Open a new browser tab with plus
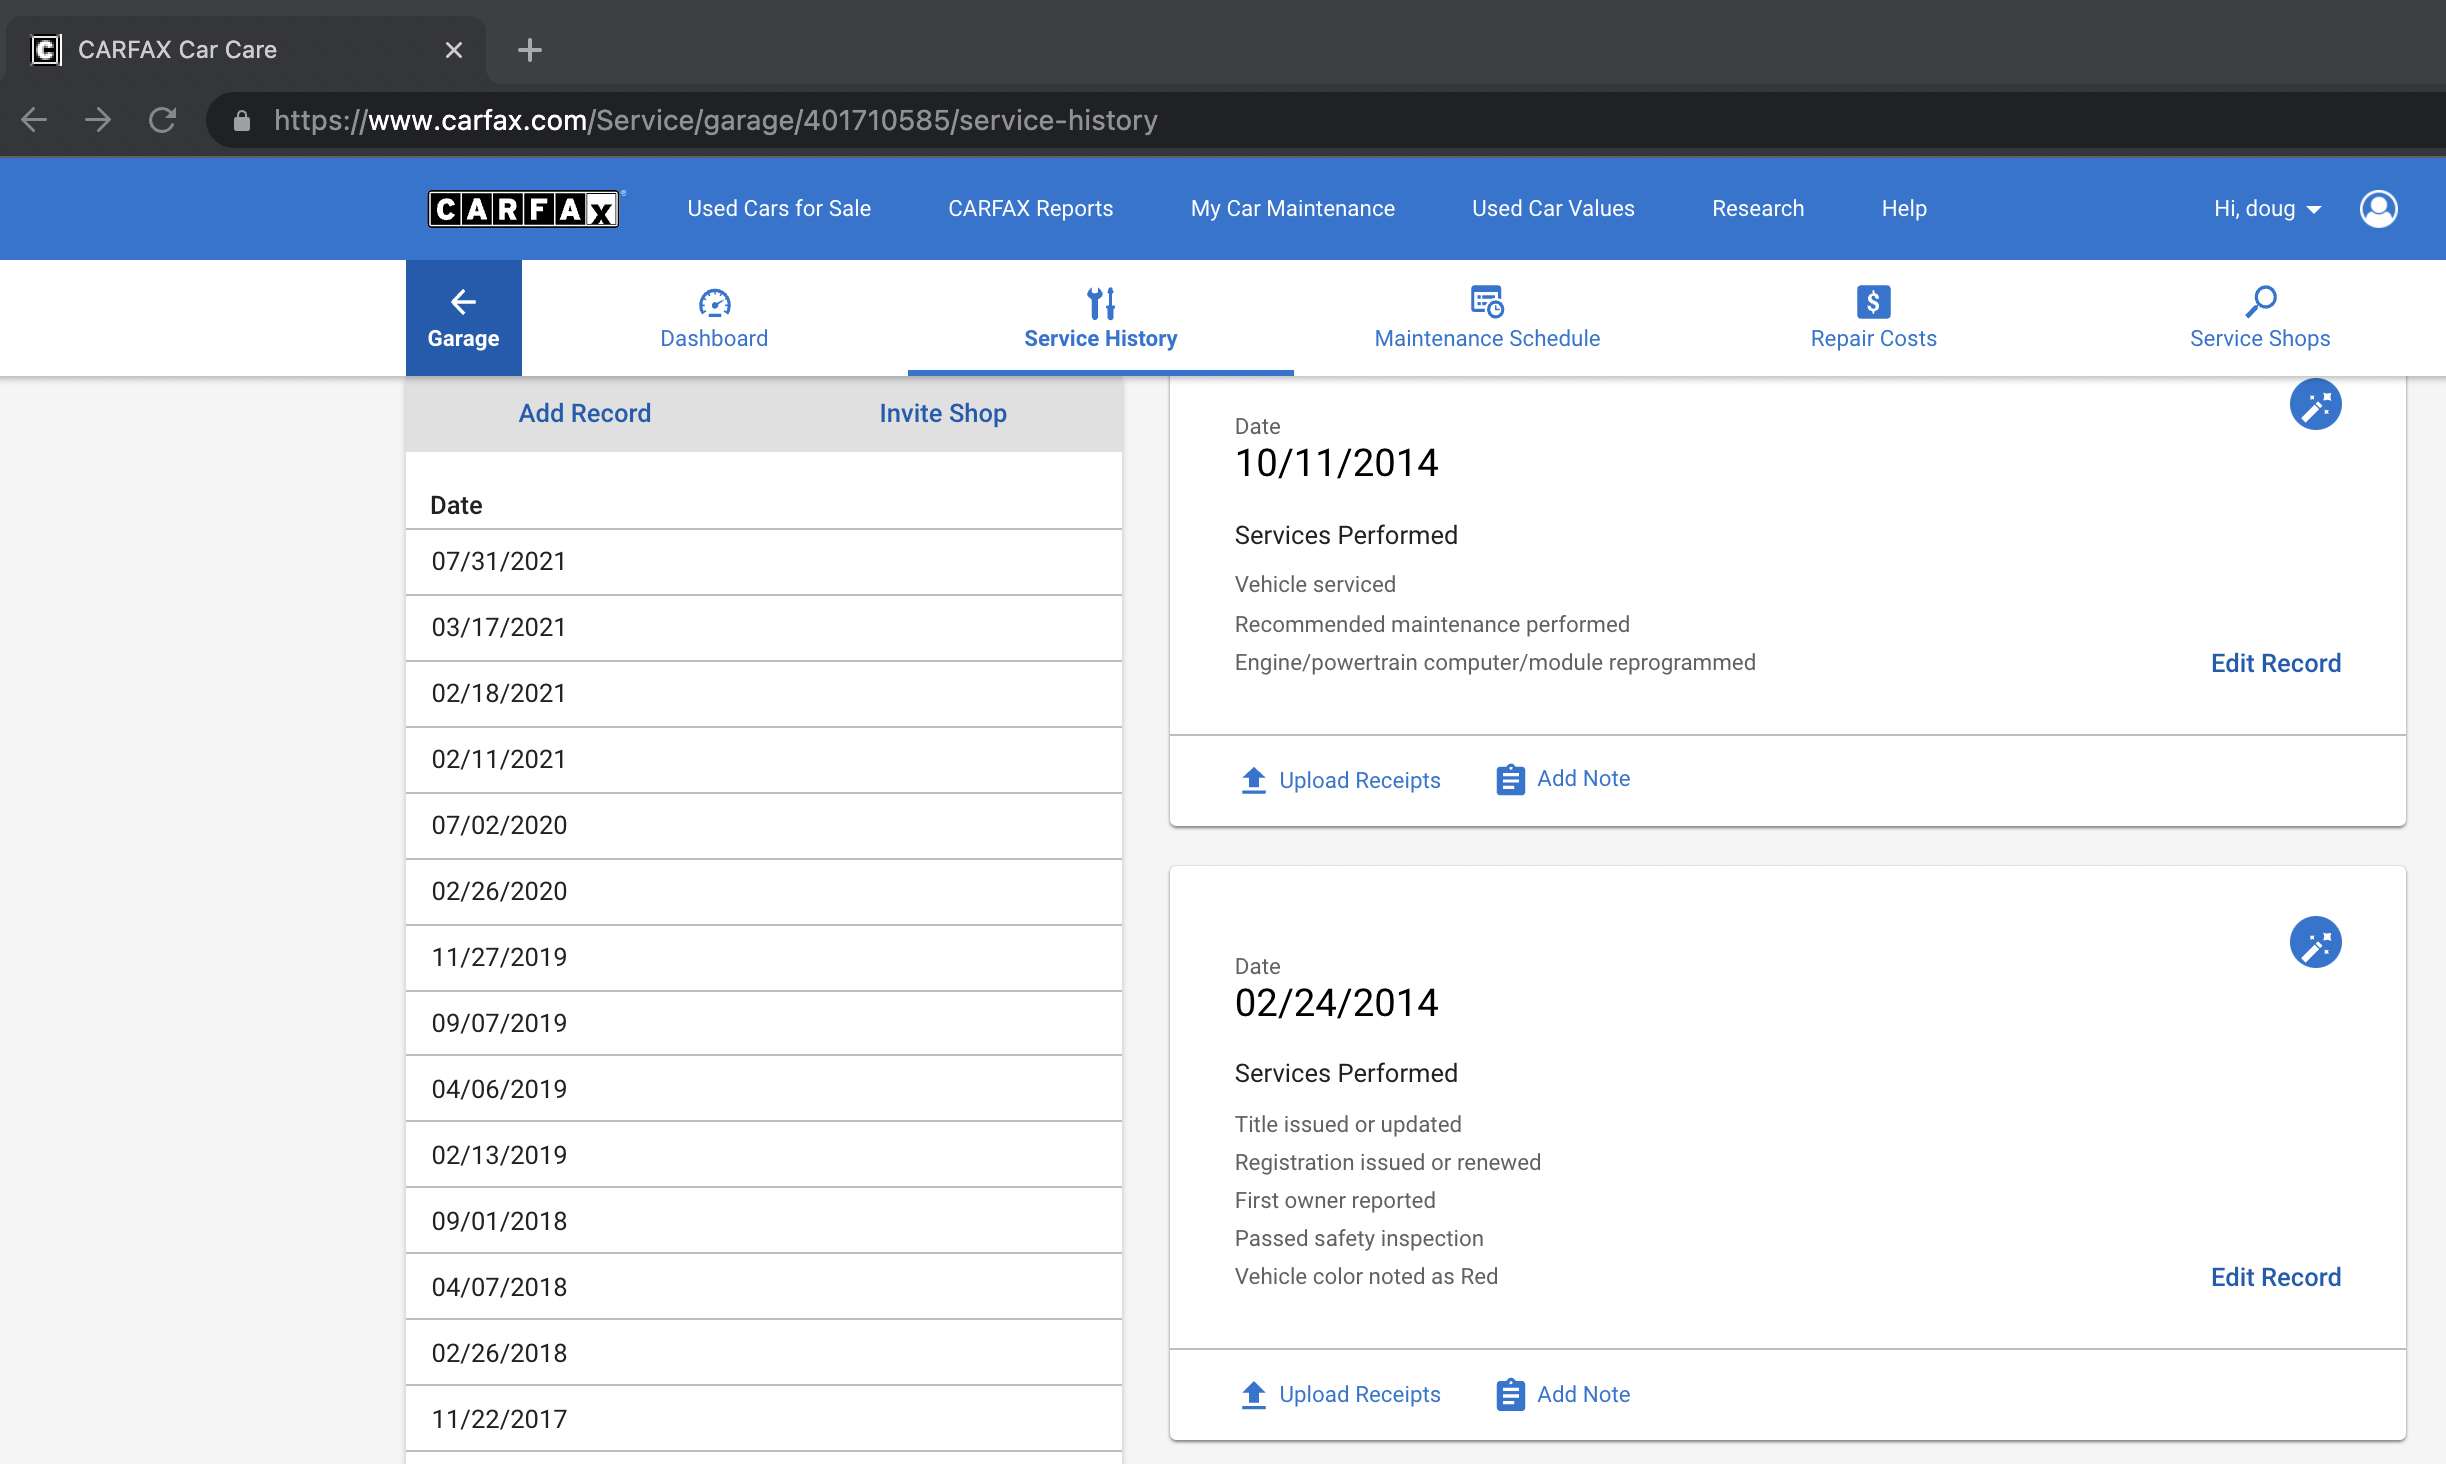Screen dimensions: 2446x1464 pyautogui.click(x=530, y=50)
